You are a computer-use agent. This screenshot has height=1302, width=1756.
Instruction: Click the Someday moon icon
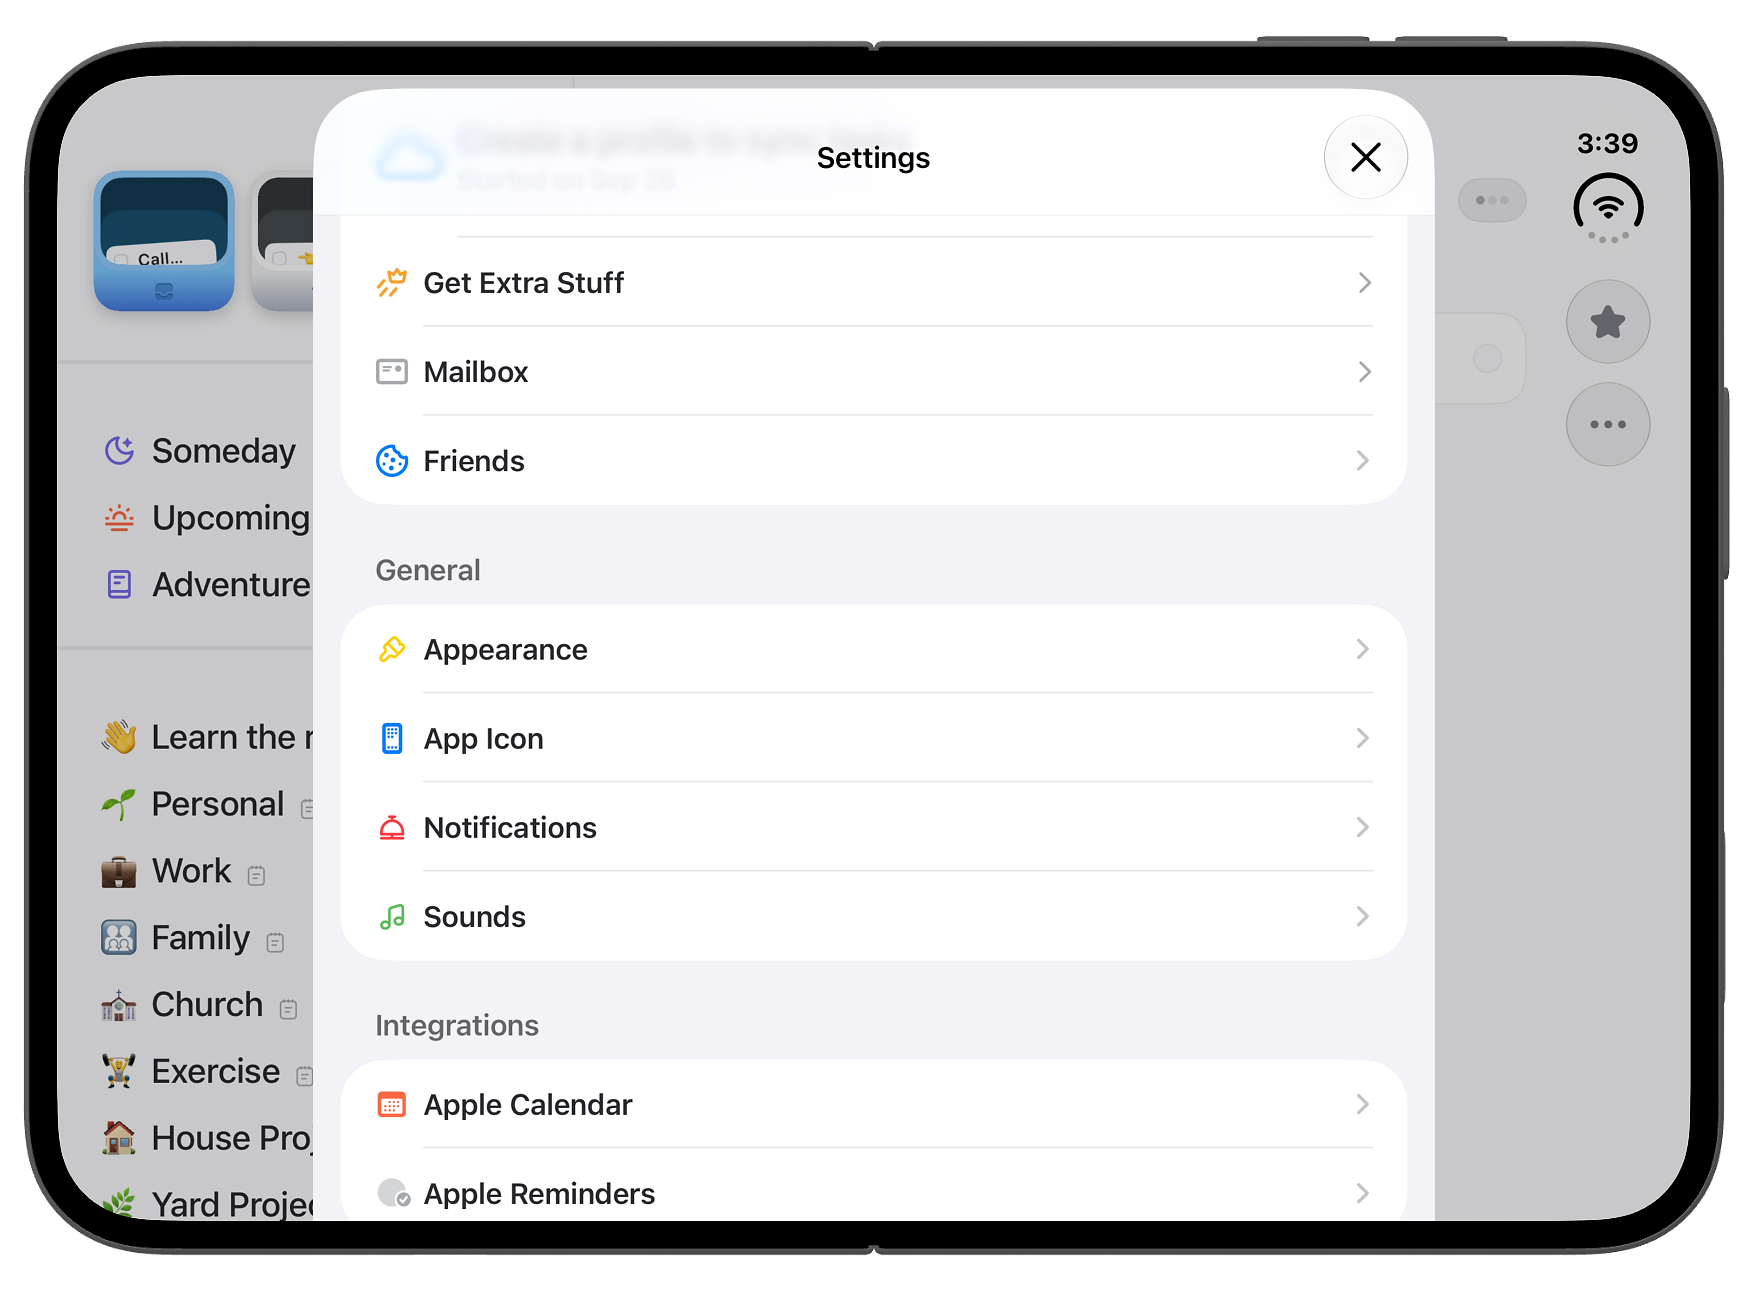click(x=119, y=451)
